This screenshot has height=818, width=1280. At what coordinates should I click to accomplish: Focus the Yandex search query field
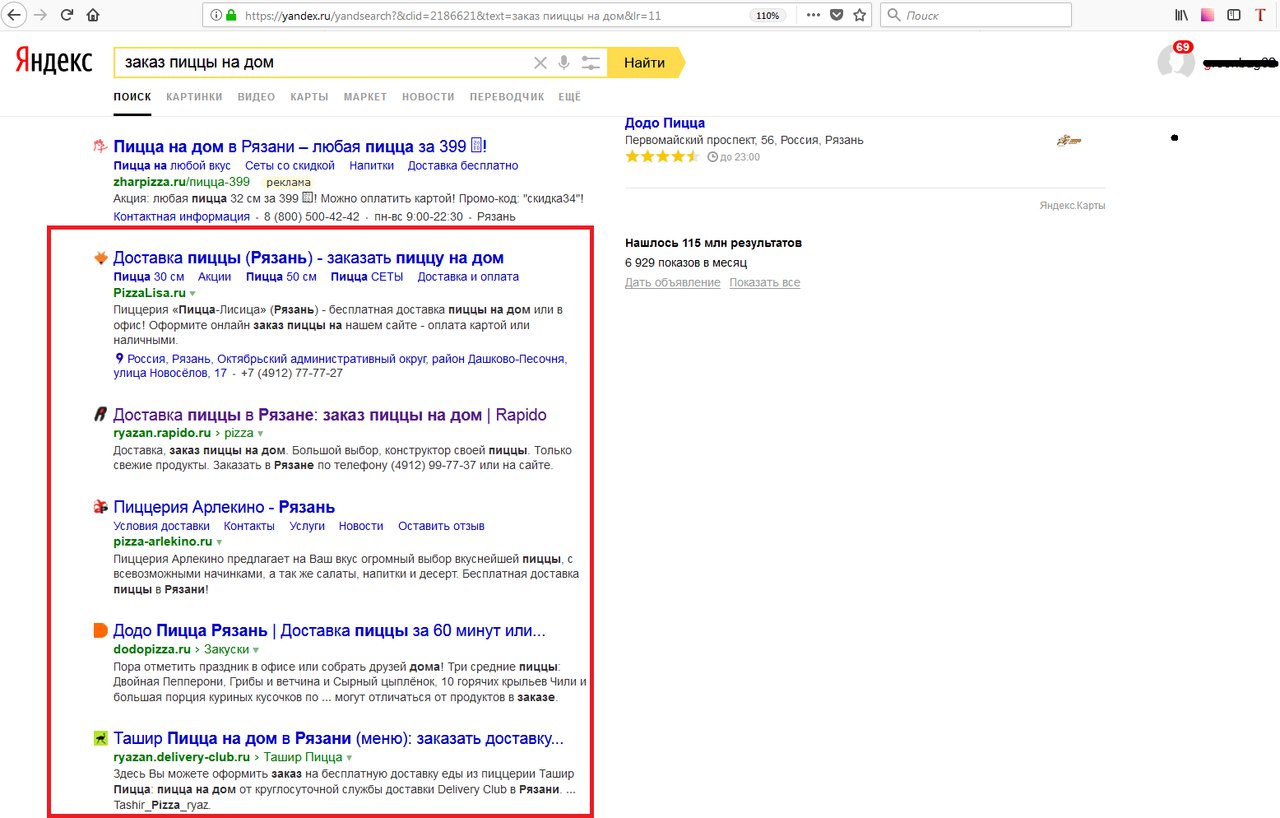pos(325,63)
